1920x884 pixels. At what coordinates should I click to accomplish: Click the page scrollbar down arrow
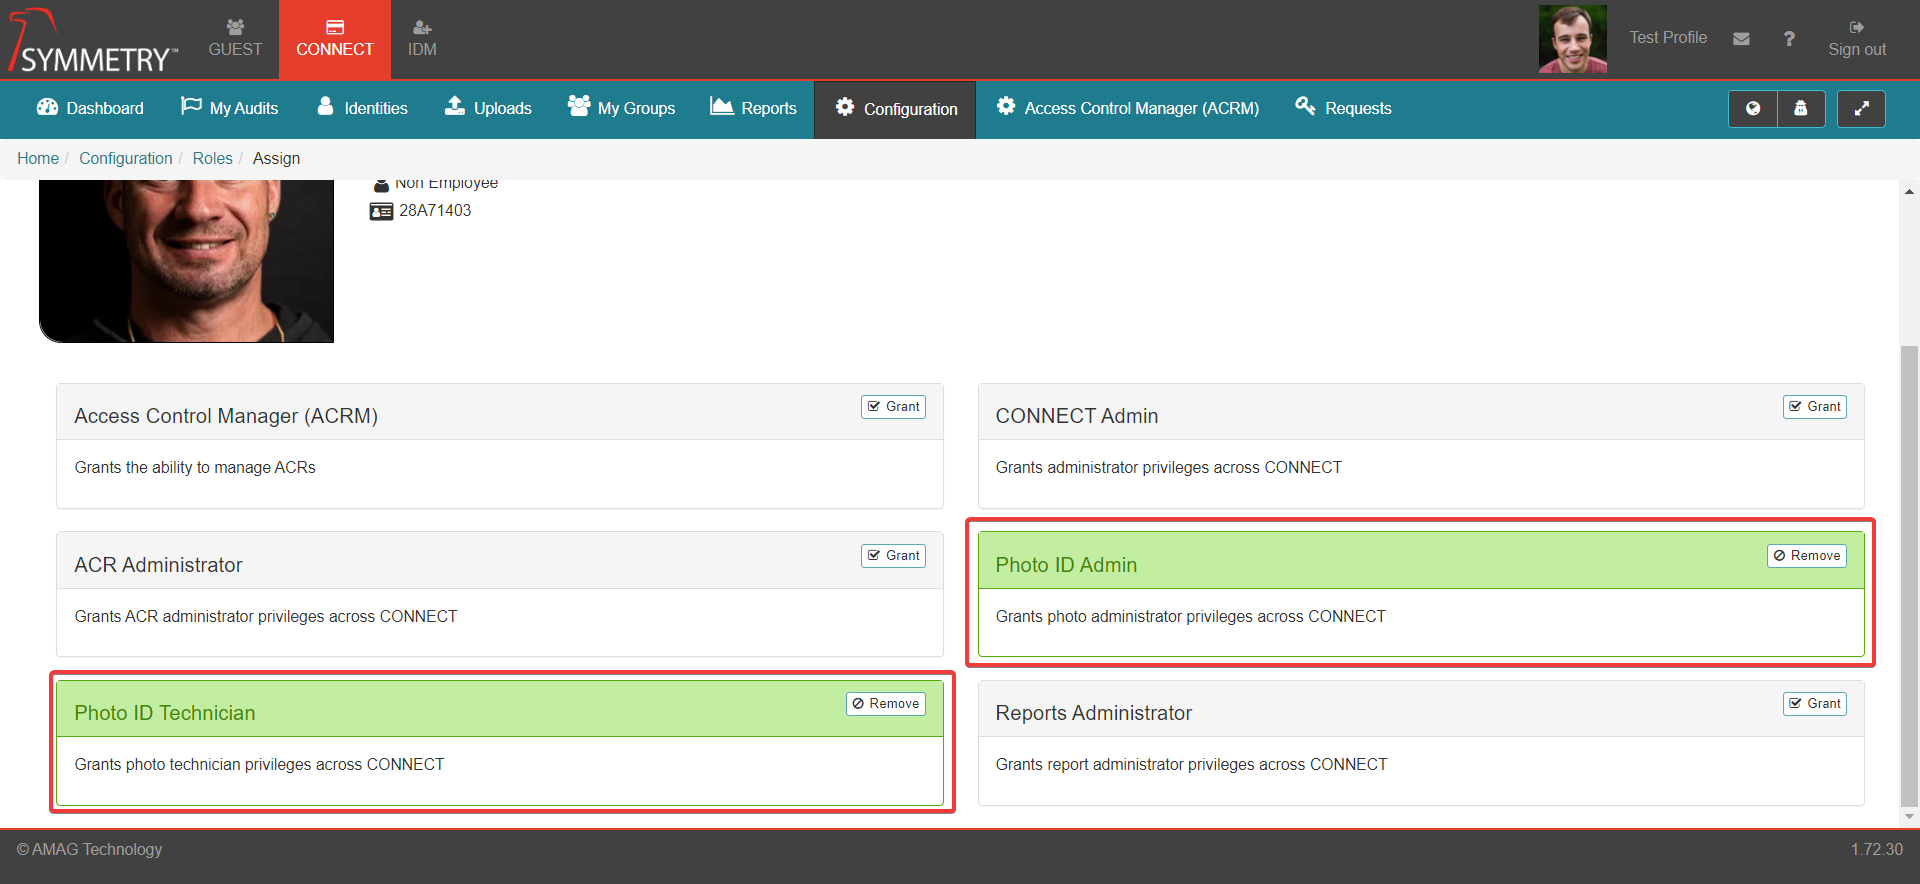click(1909, 817)
